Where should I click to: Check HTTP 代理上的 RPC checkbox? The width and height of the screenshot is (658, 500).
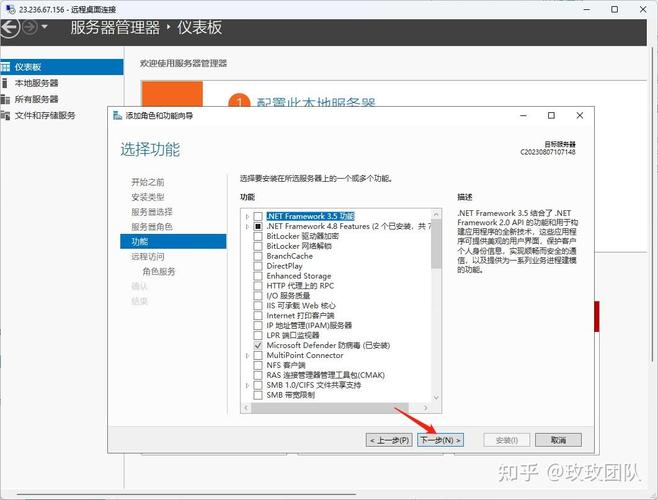[x=258, y=286]
